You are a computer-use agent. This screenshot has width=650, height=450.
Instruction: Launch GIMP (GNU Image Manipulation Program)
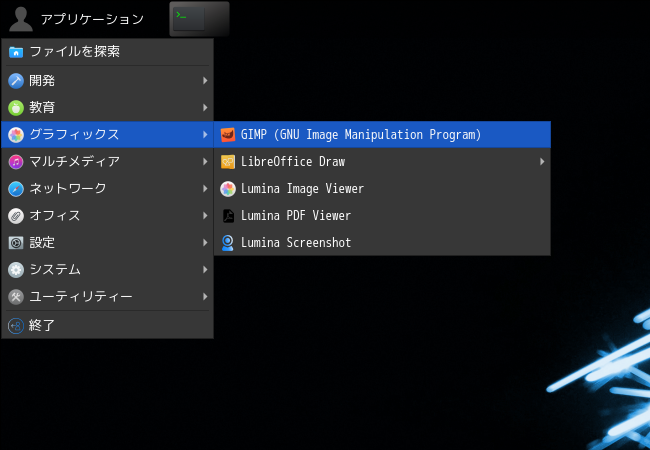click(x=382, y=135)
